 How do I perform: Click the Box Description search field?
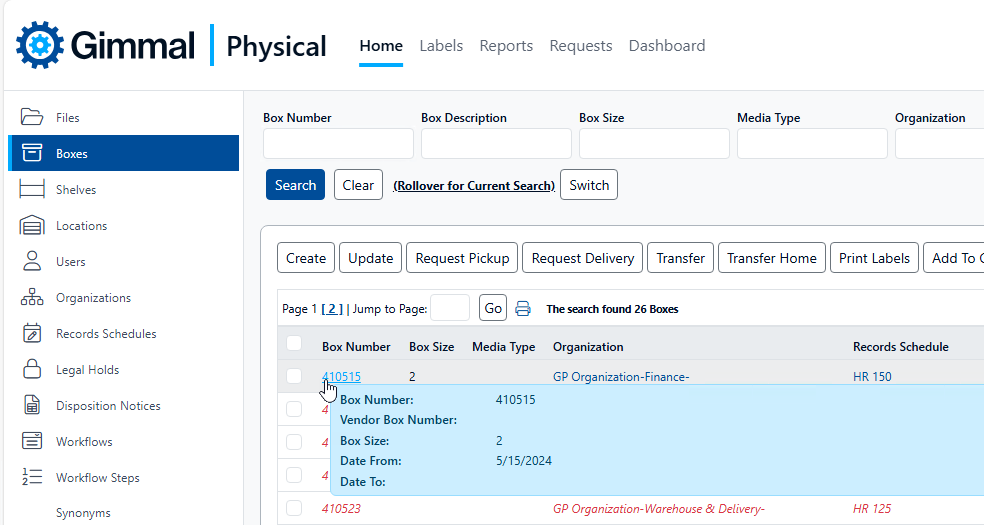pyautogui.click(x=496, y=144)
